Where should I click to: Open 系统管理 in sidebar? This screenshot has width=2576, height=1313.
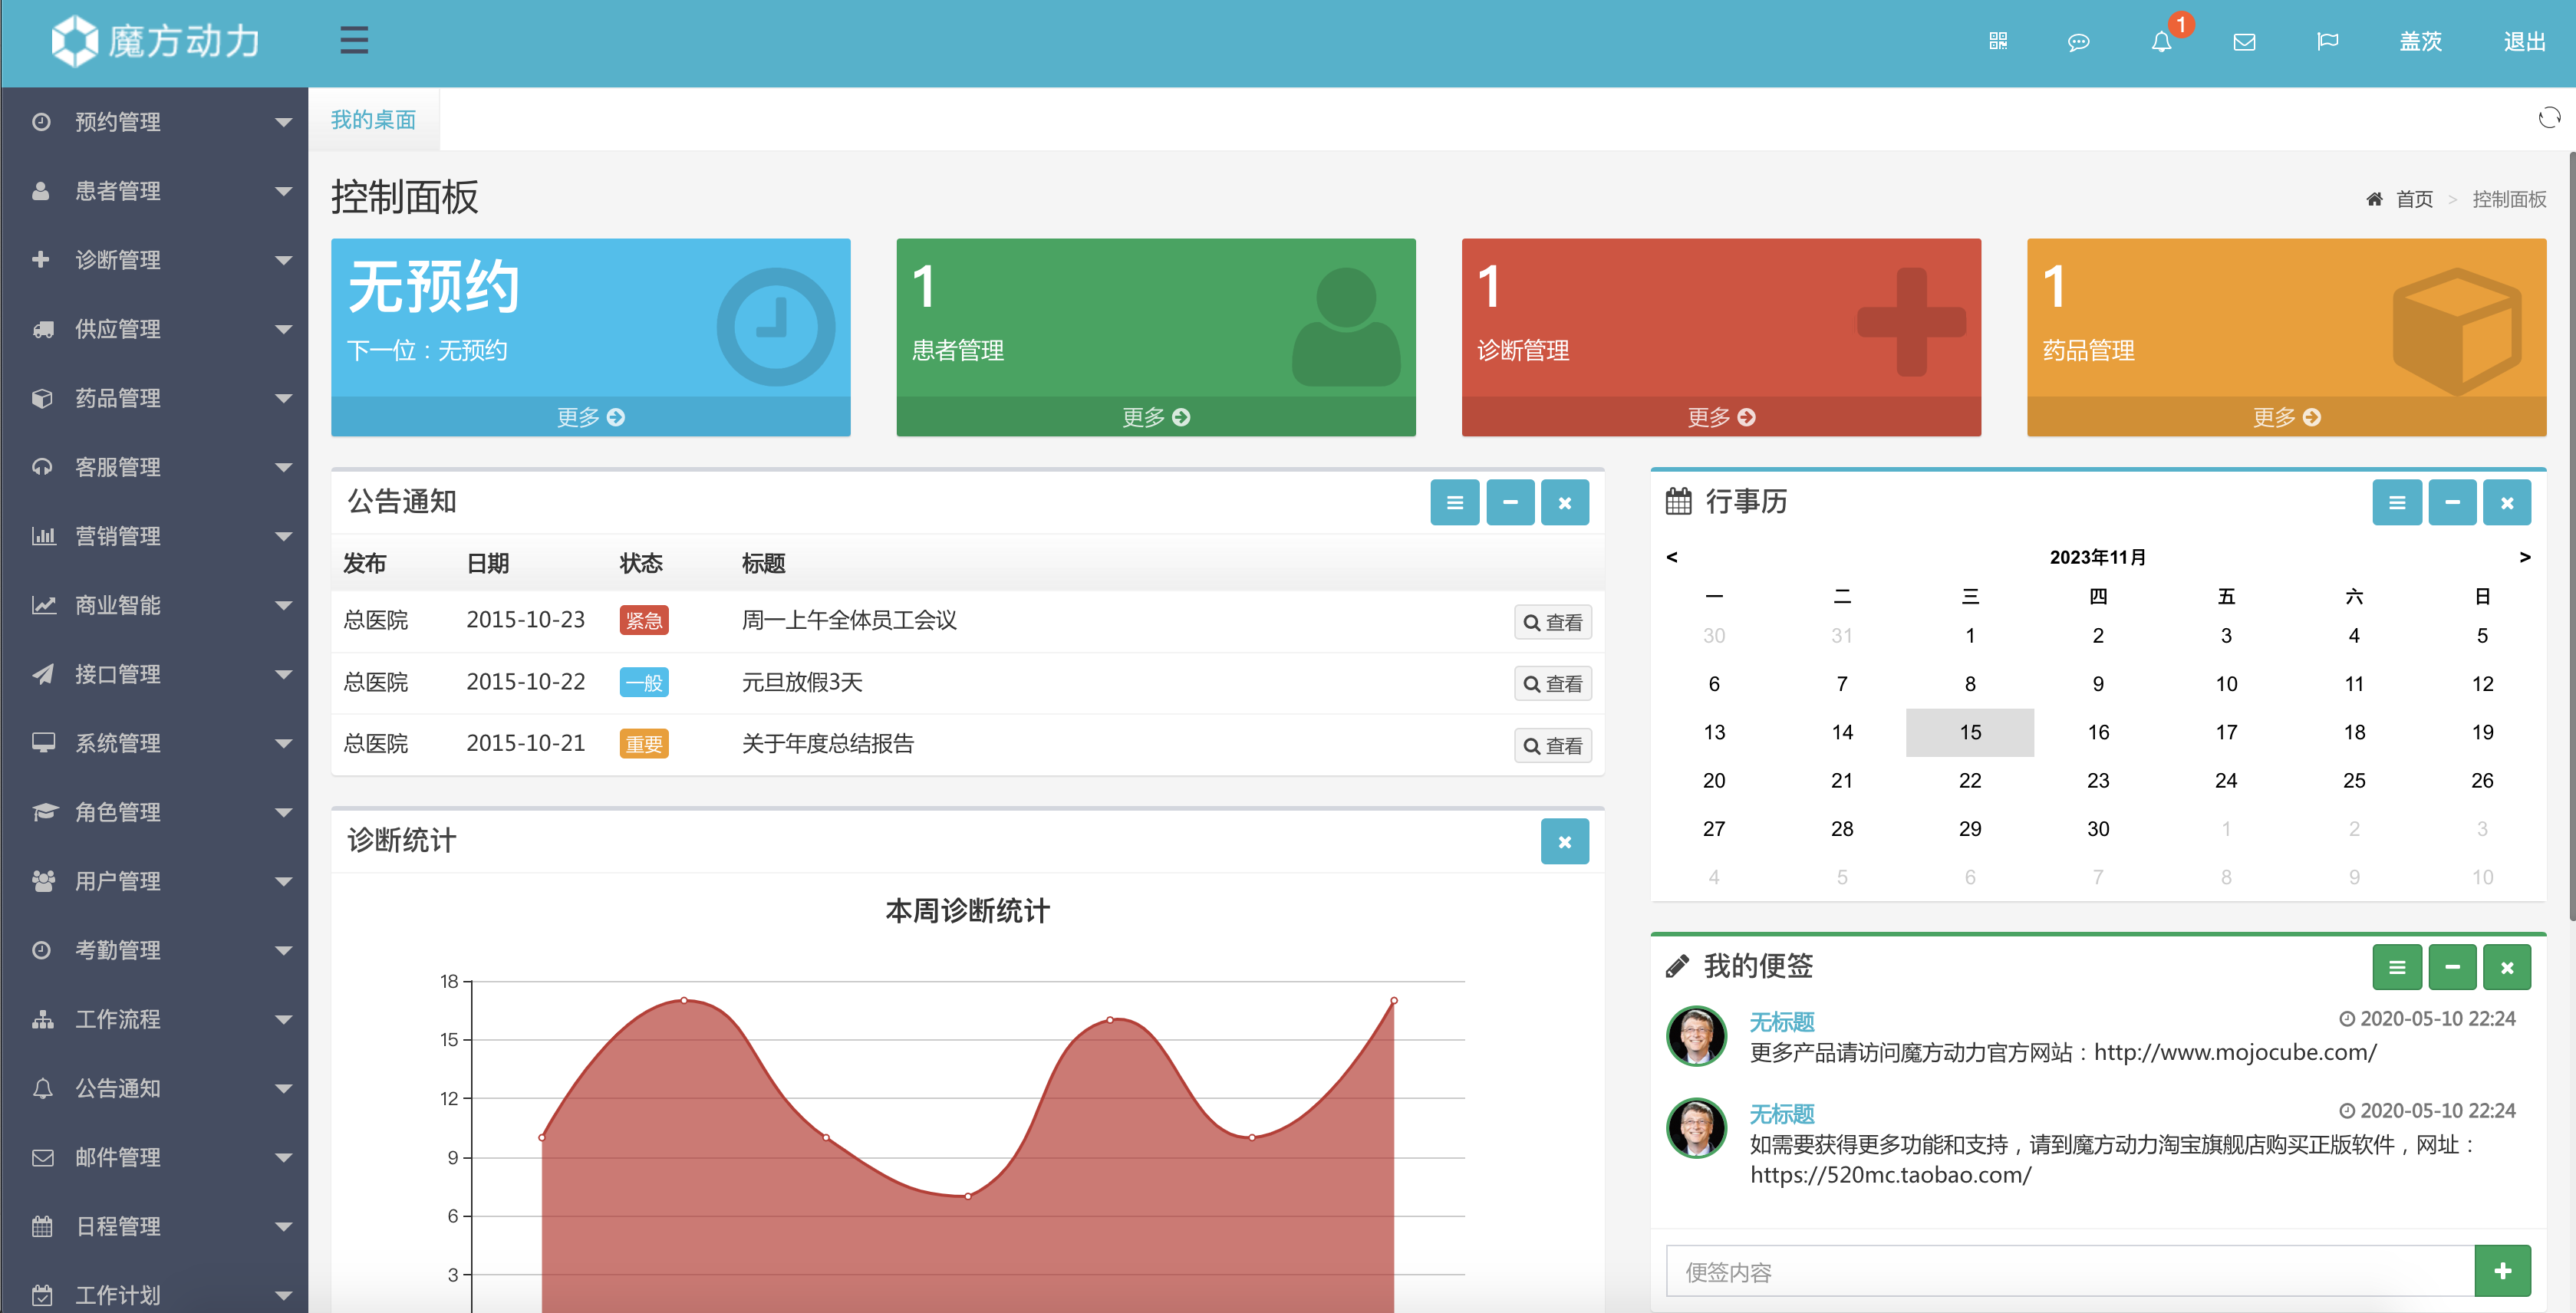(x=154, y=743)
